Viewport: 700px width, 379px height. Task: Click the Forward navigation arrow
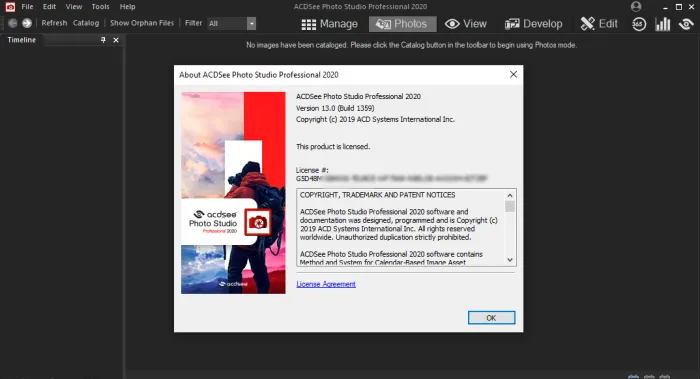pyautogui.click(x=27, y=23)
